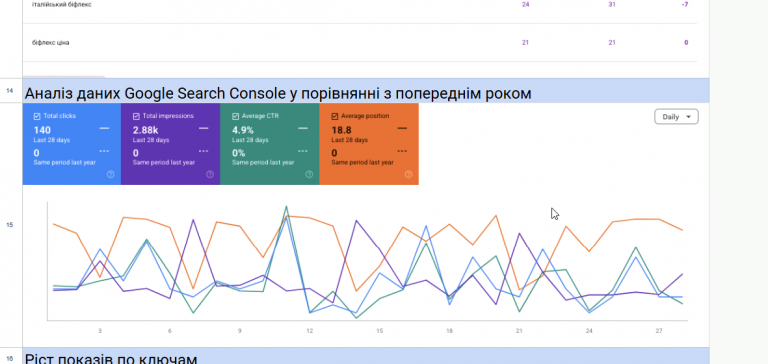Toggle the Average CTR checkbox
Screen dimensions: 768x364
pos(236,117)
